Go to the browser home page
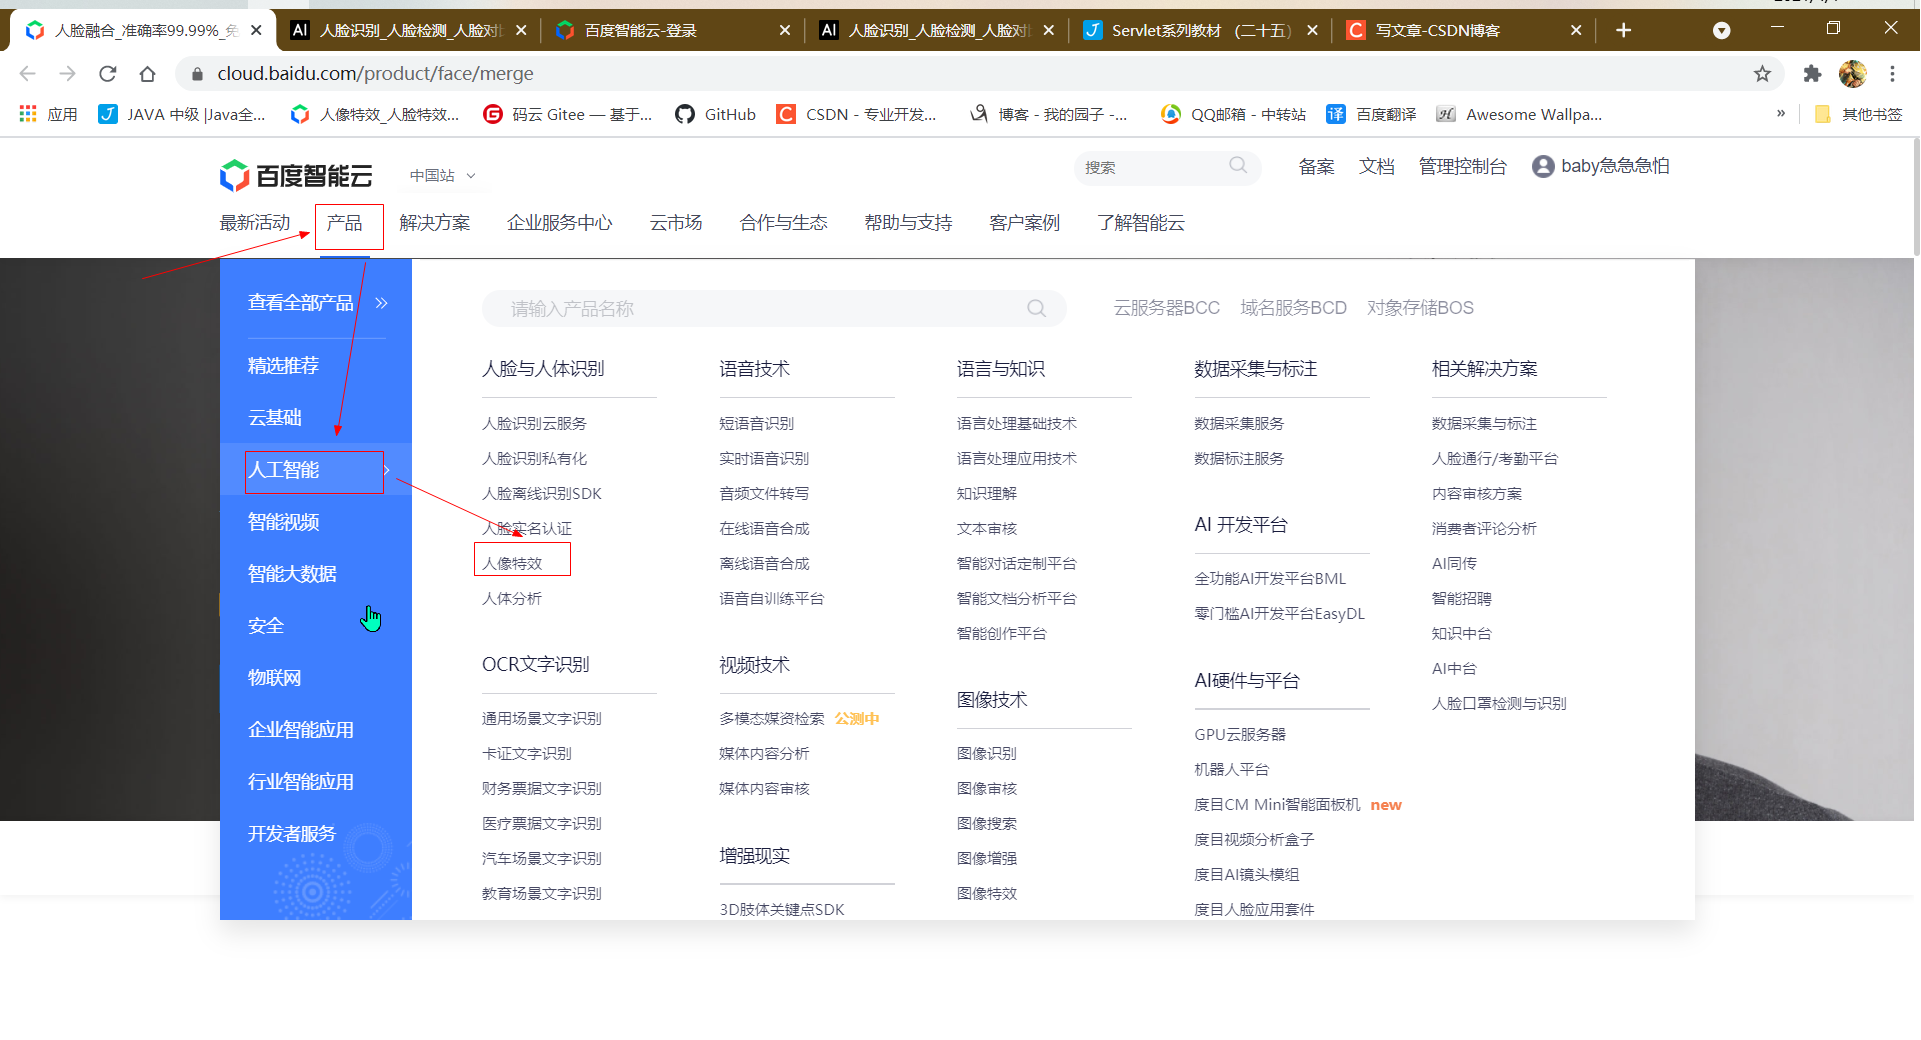1921x1040 pixels. pos(148,73)
